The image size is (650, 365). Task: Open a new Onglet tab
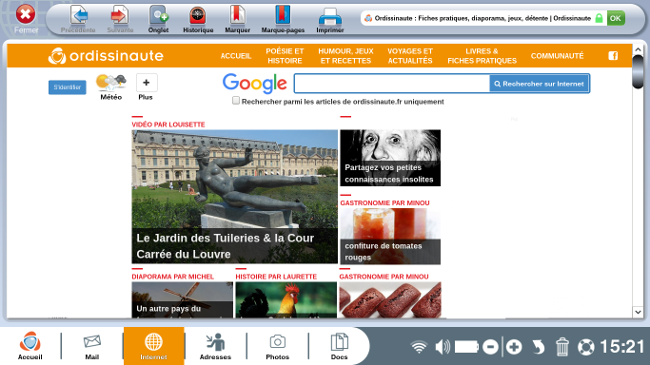coord(158,19)
